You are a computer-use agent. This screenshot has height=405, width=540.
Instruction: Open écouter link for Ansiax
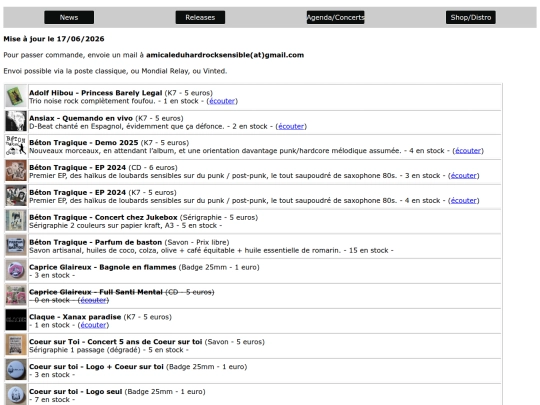(291, 126)
